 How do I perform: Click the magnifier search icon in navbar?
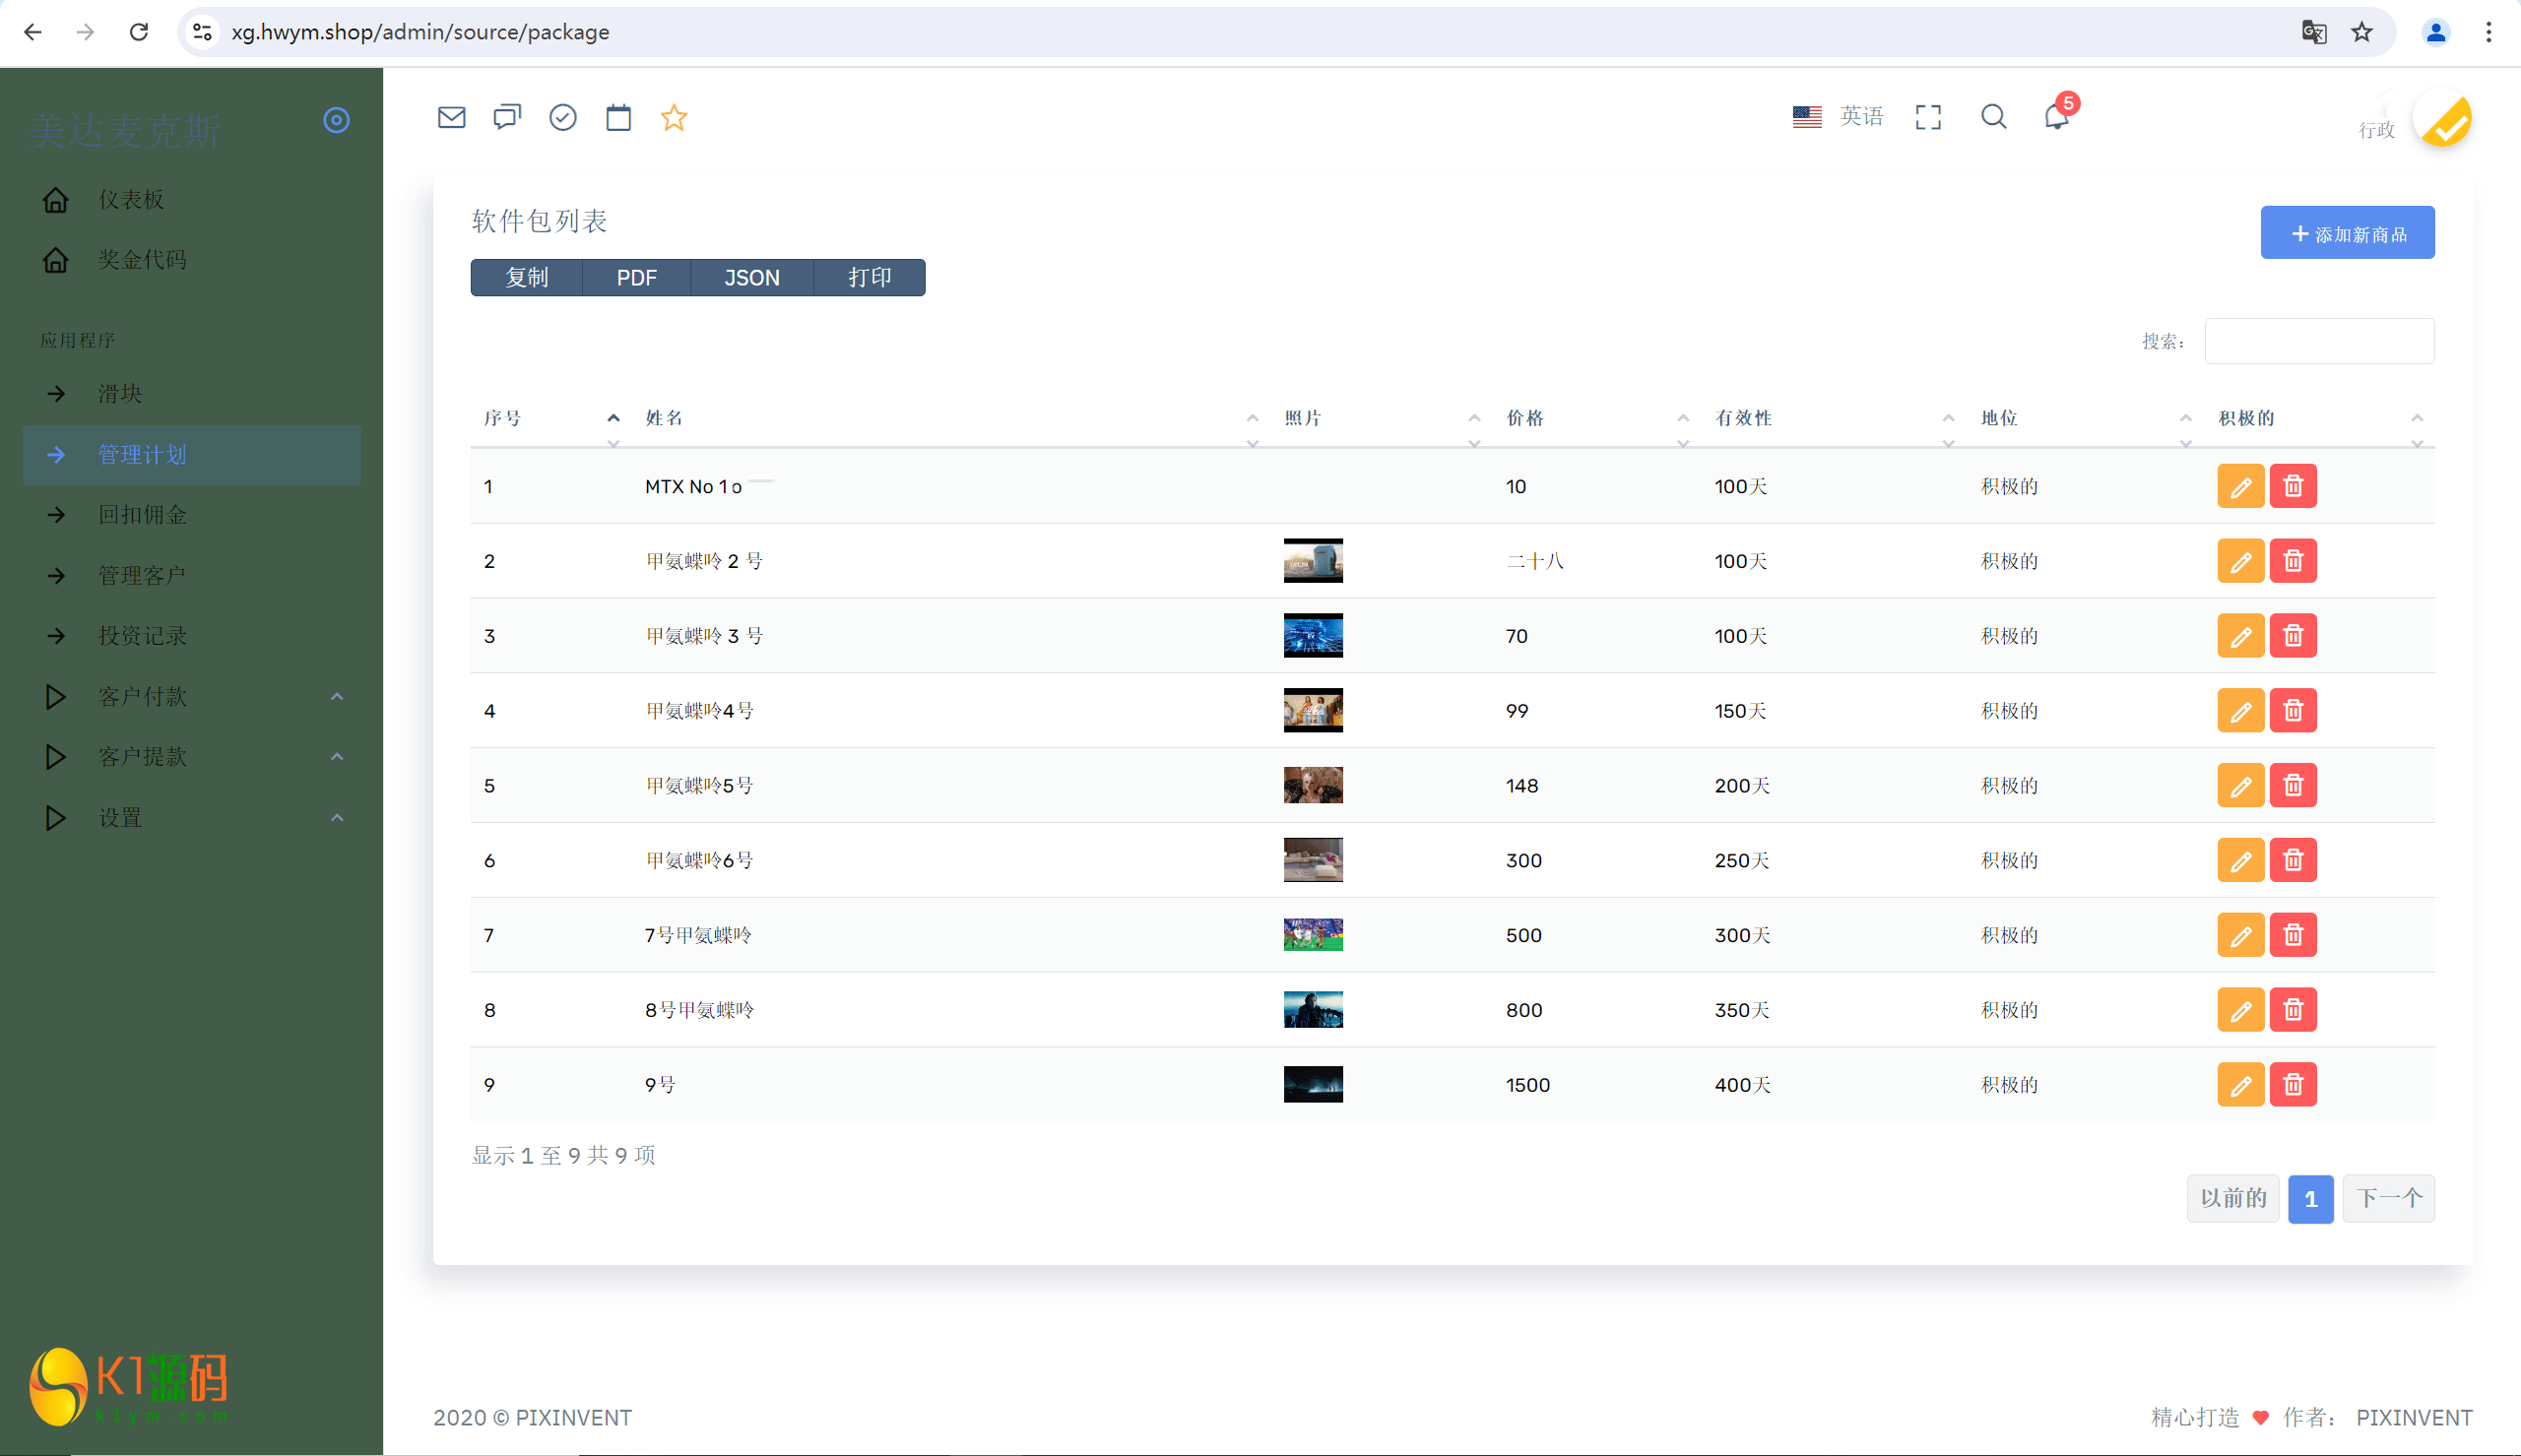(1993, 117)
